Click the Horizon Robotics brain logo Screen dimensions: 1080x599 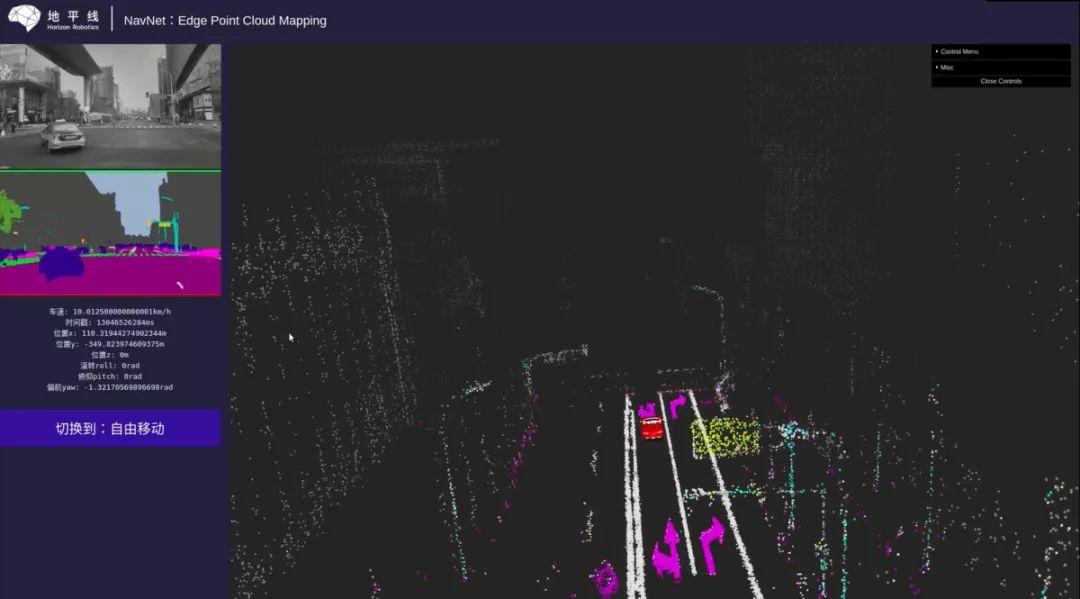tap(24, 18)
